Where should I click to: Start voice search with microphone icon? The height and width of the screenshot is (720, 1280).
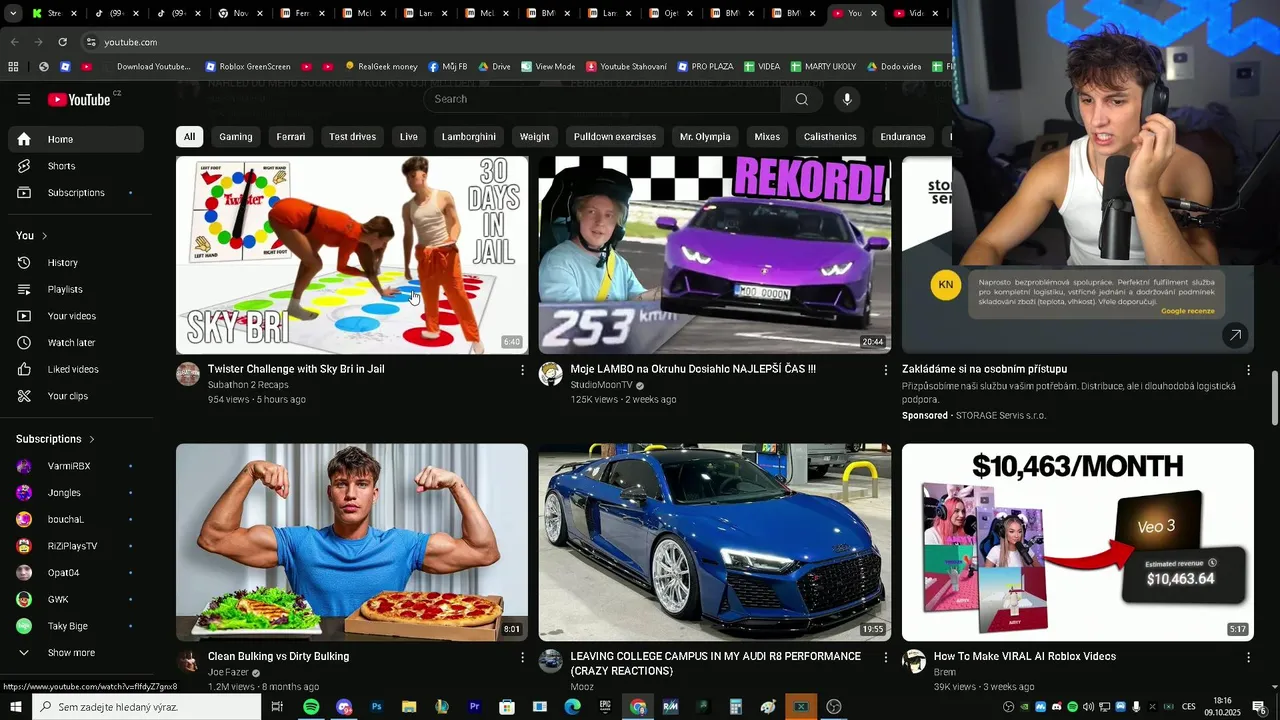pos(847,99)
